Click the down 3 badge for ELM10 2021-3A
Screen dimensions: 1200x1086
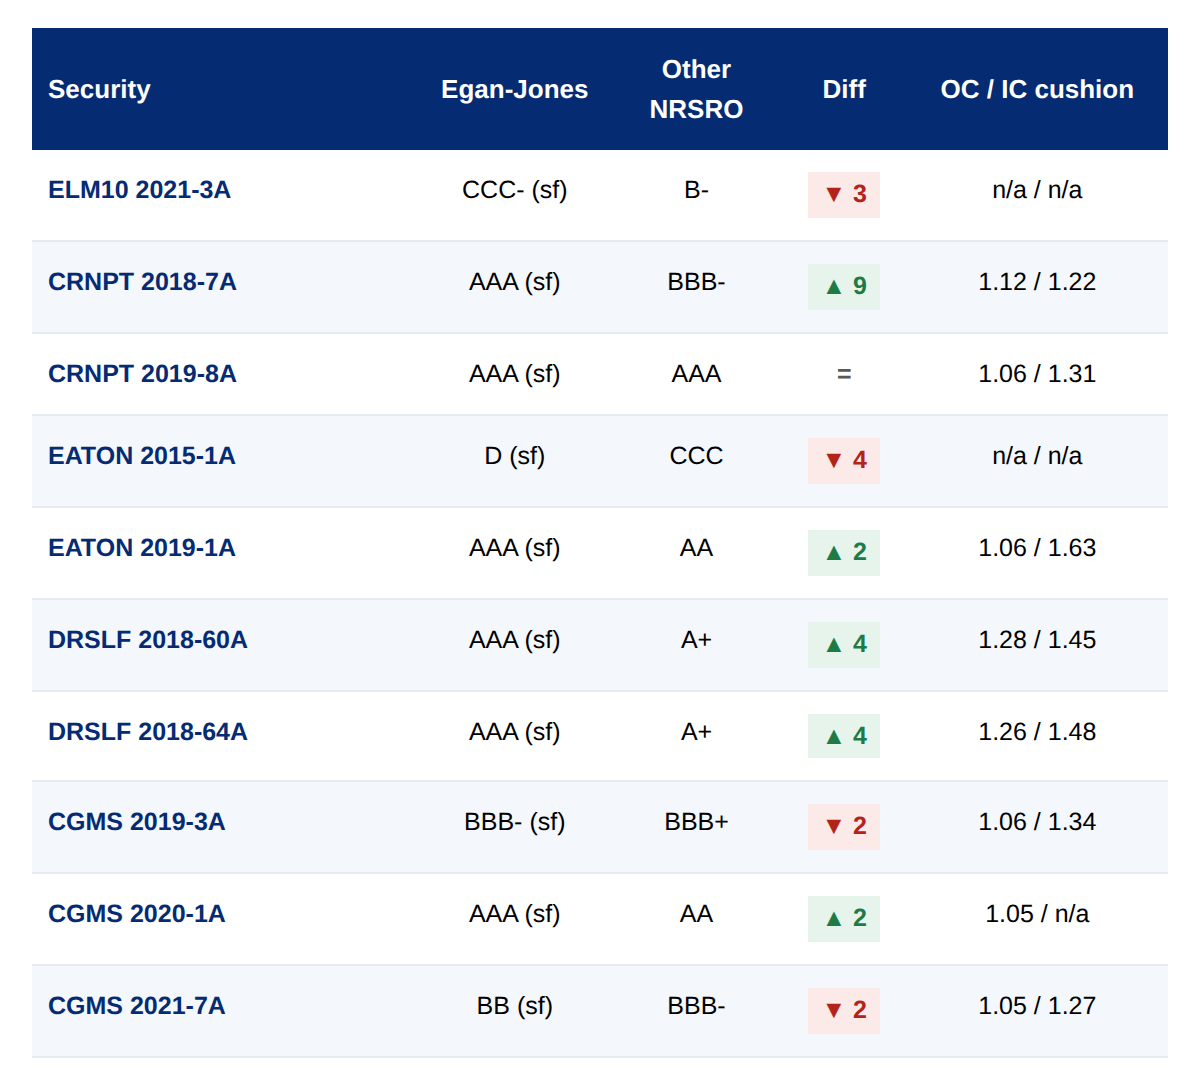[844, 194]
